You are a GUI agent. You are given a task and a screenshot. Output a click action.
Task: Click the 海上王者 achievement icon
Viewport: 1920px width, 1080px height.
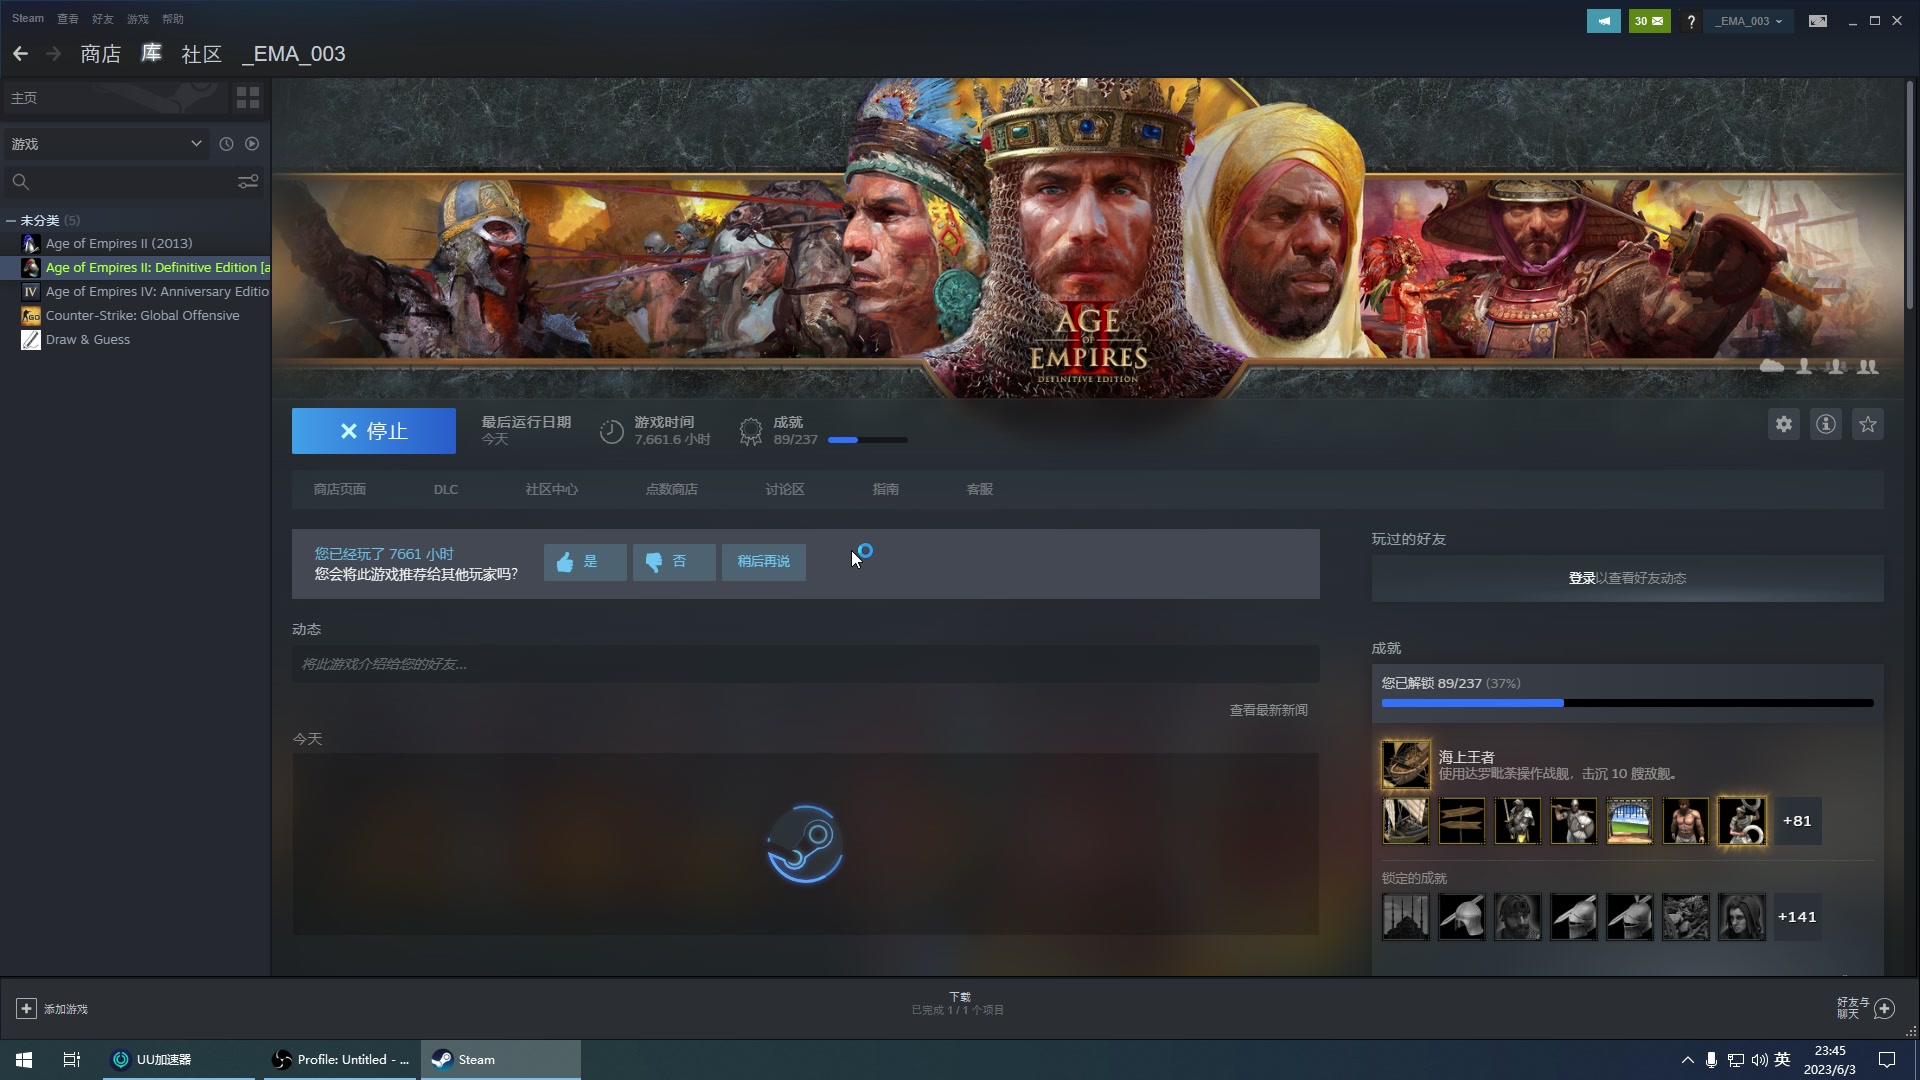point(1406,765)
